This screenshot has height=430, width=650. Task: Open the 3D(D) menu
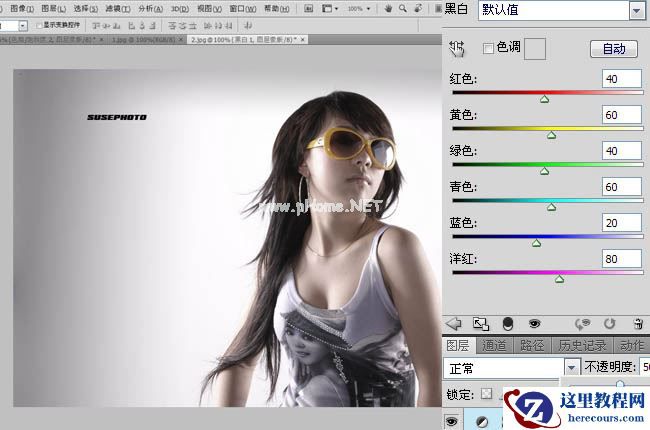tap(180, 8)
